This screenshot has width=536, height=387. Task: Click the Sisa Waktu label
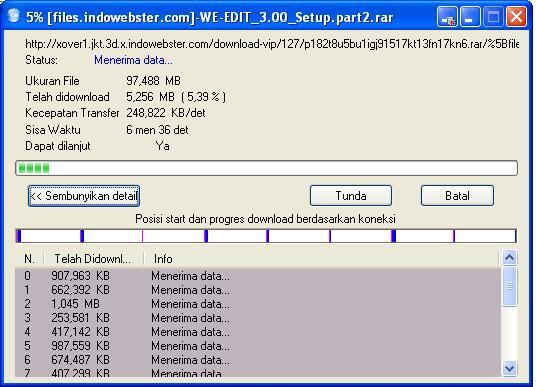tap(53, 130)
